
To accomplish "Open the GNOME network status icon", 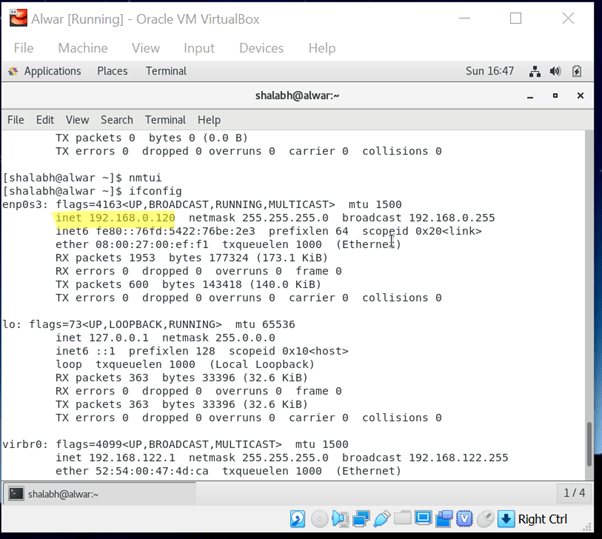I will click(536, 71).
